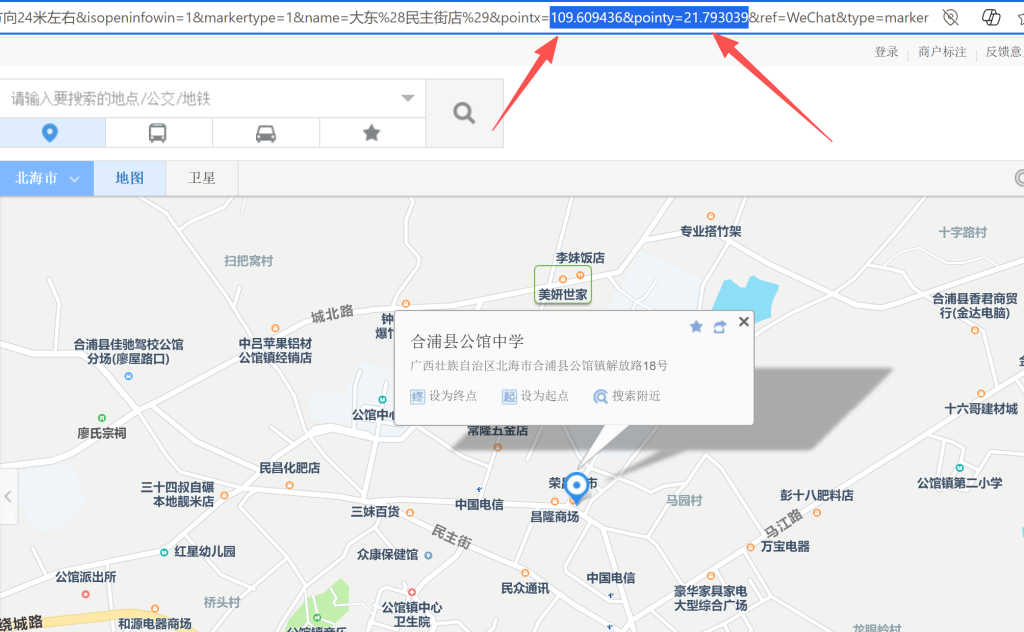Image resolution: width=1024 pixels, height=632 pixels.
Task: Click the 昌隆商场 map label
Action: coord(554,516)
